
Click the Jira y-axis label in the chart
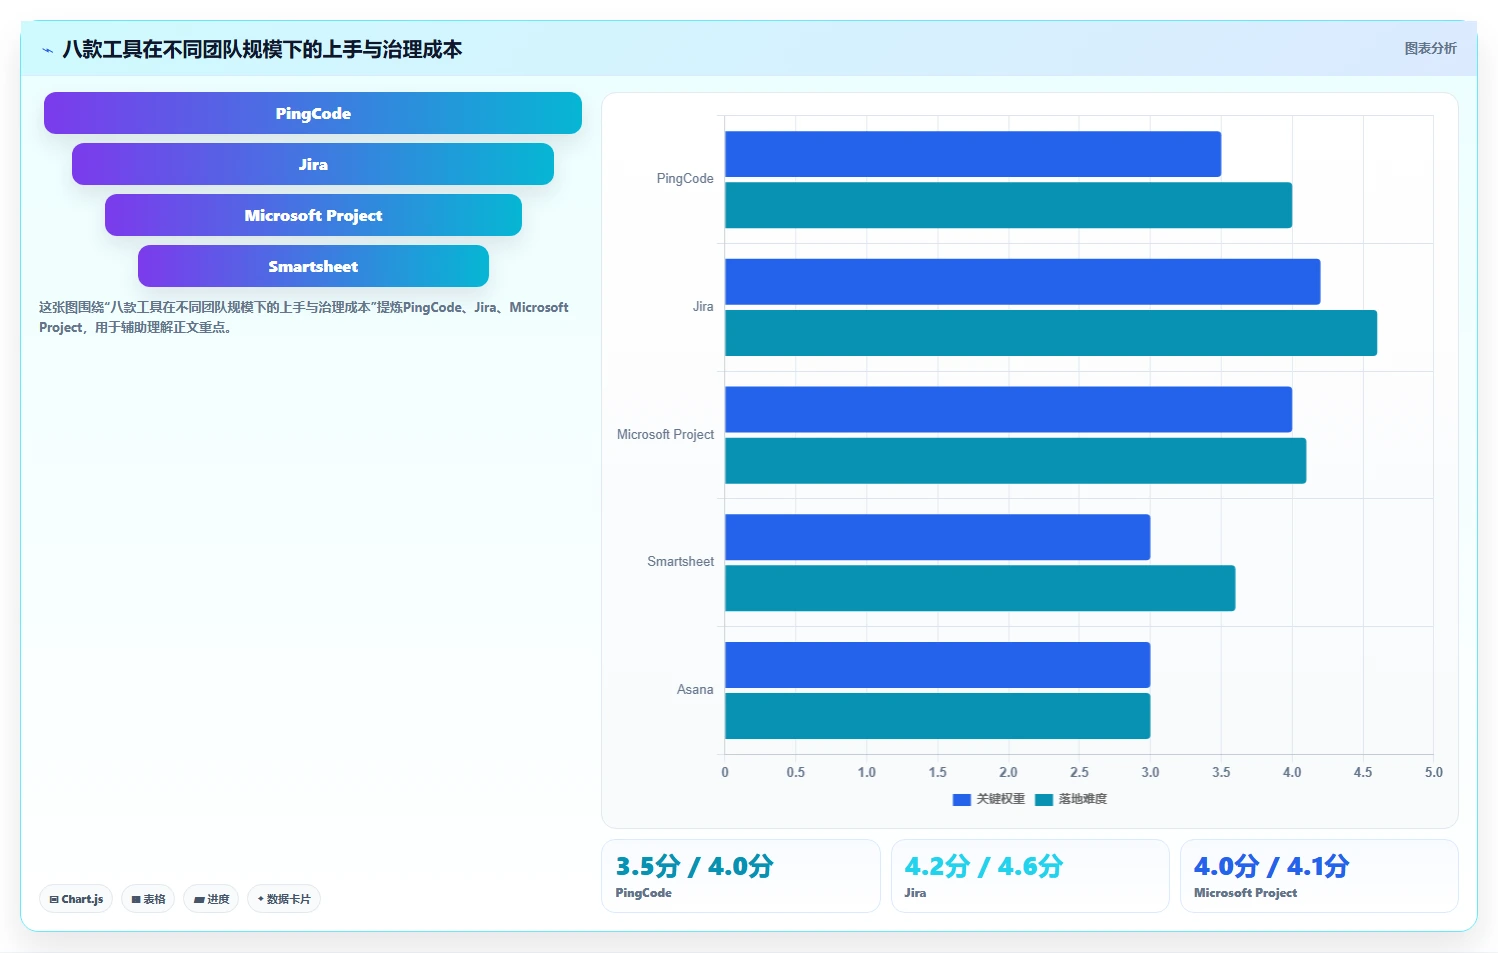tap(703, 307)
